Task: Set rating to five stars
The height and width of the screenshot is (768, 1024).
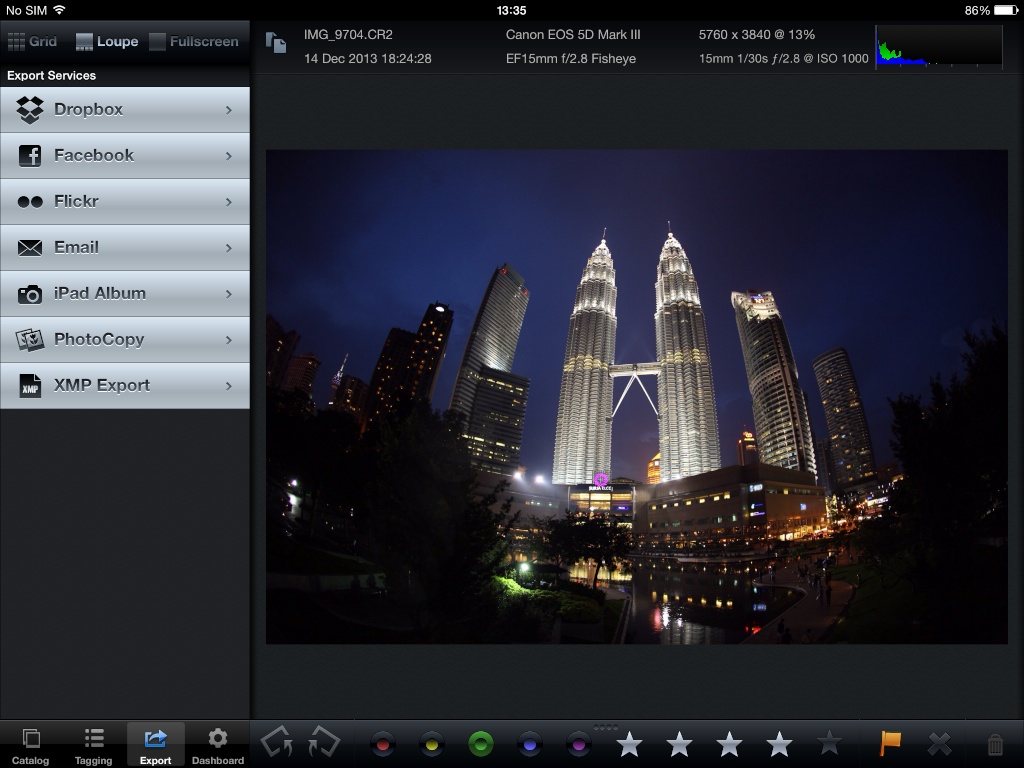Action: 829,743
